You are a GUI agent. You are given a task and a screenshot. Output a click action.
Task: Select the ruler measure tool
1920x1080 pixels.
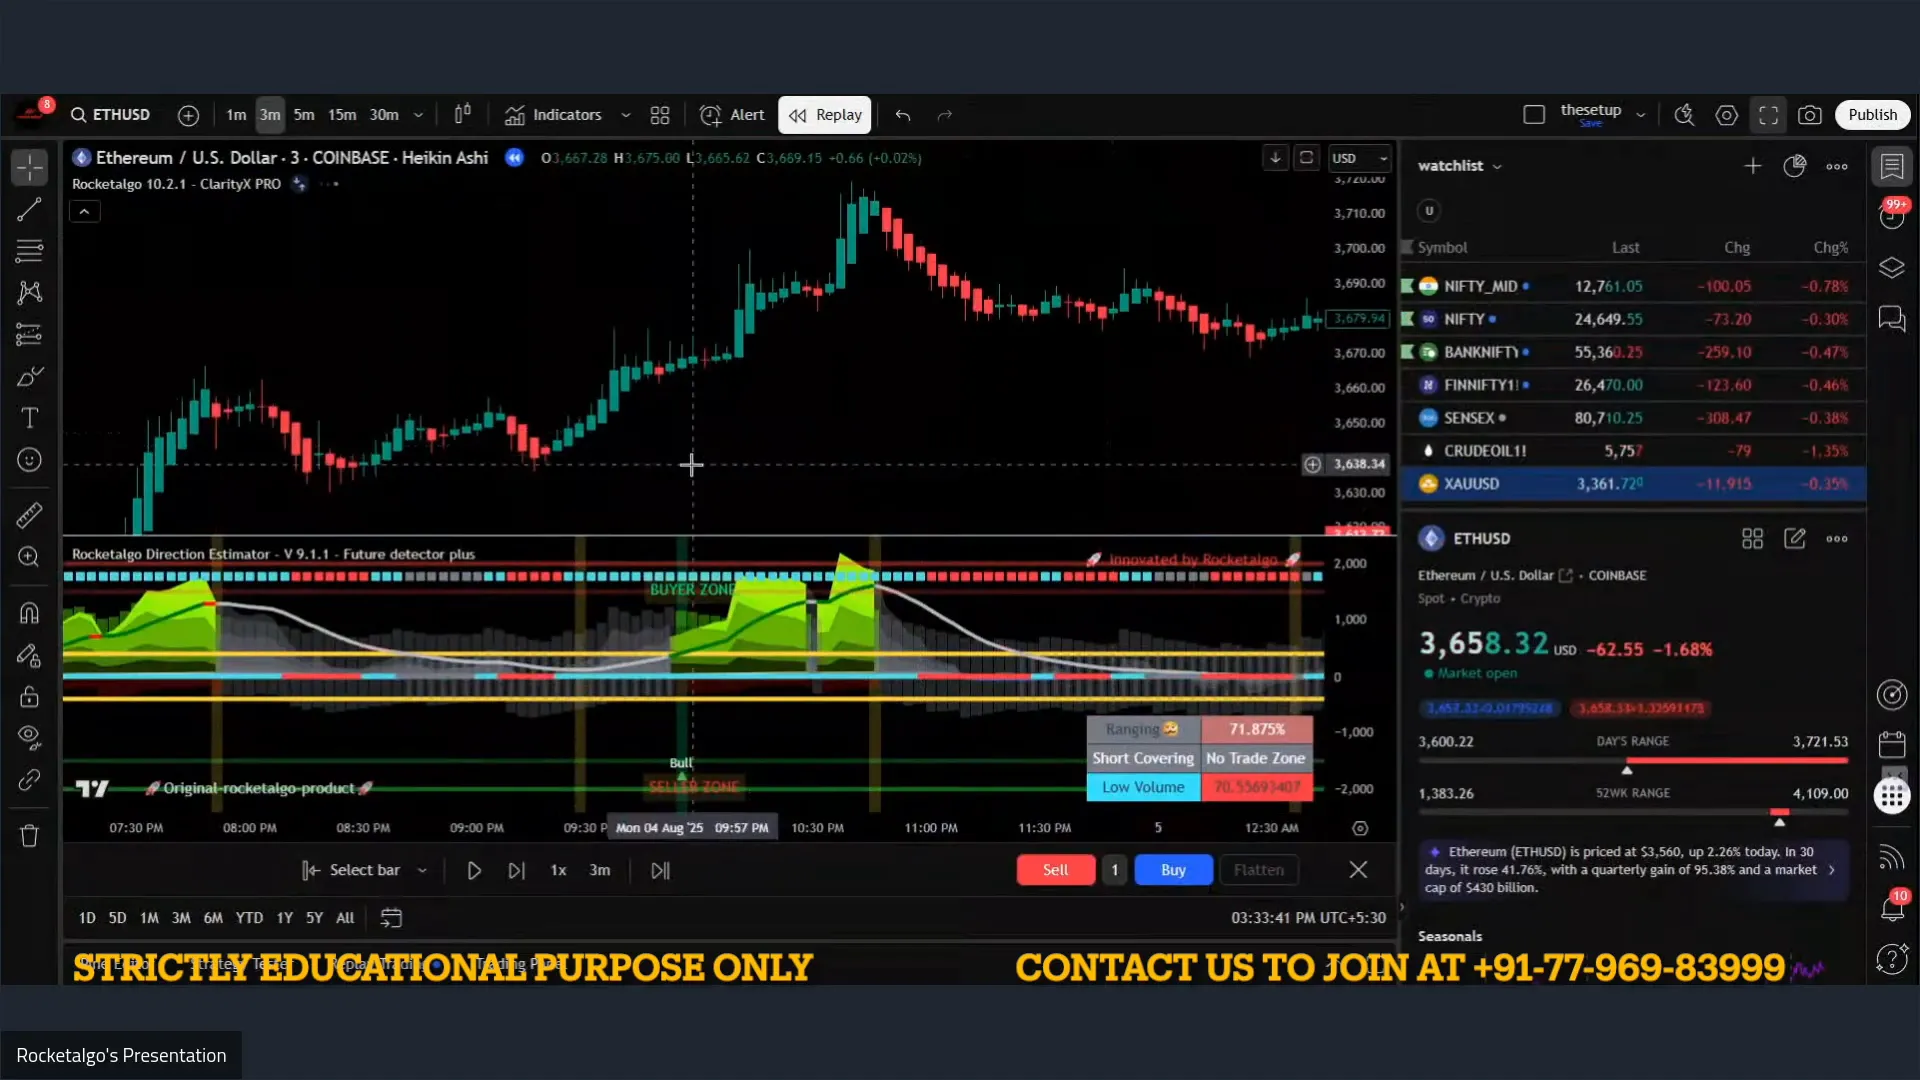[30, 515]
